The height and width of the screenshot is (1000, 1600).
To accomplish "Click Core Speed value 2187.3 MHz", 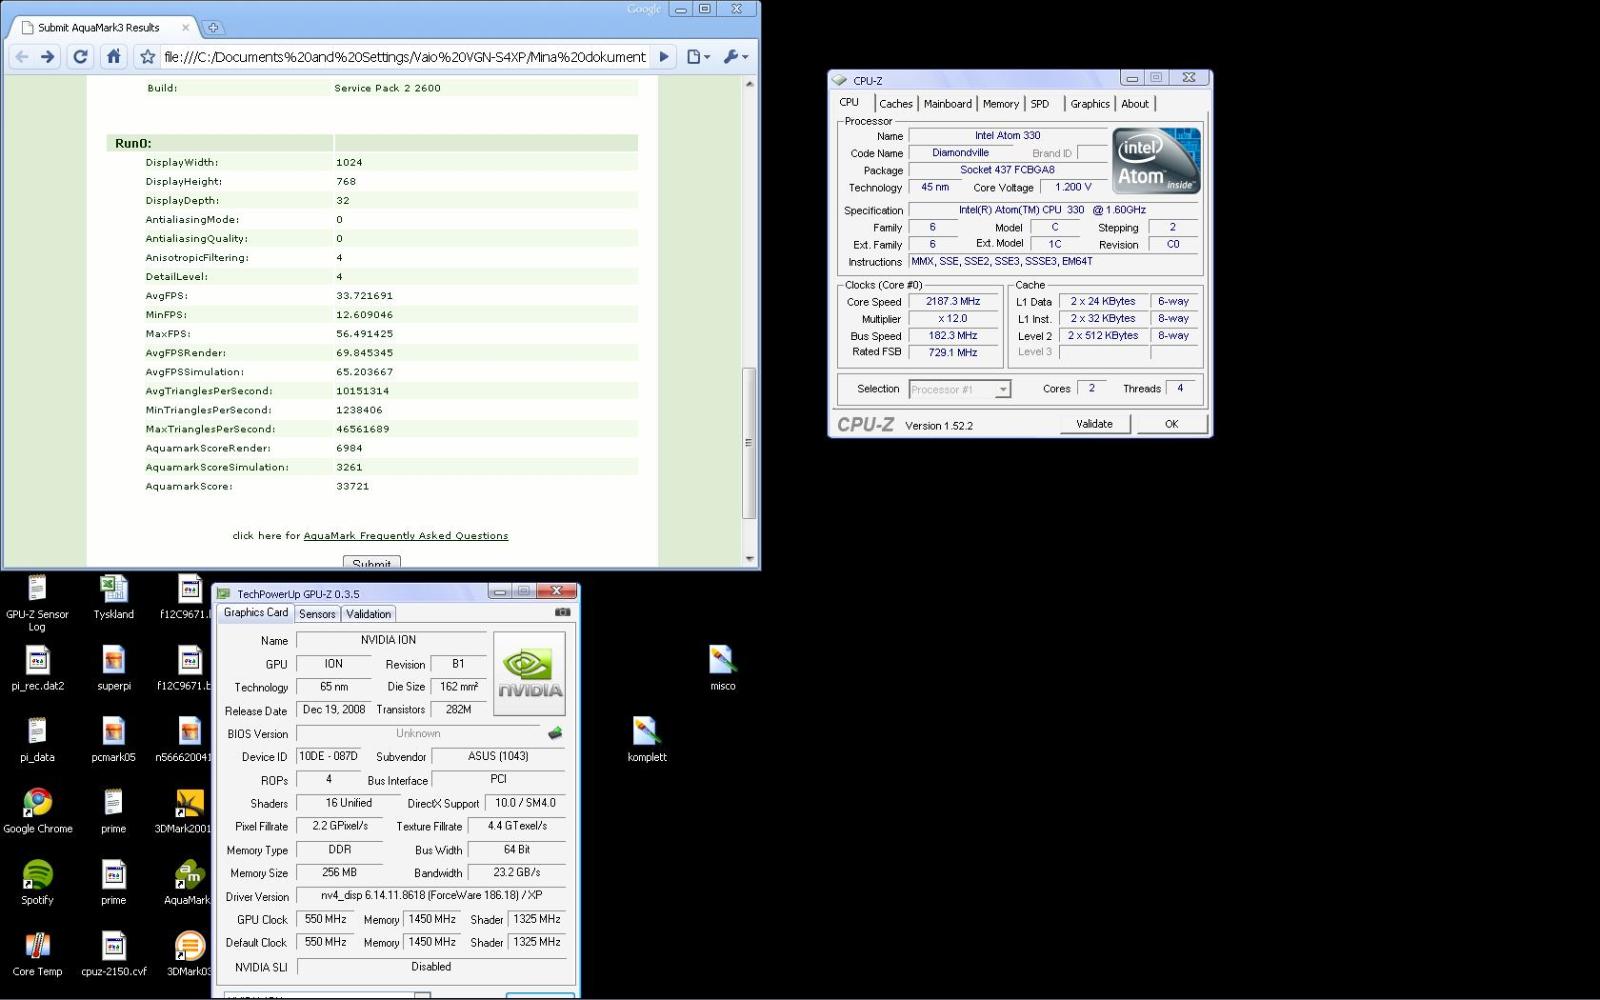I will [x=953, y=301].
